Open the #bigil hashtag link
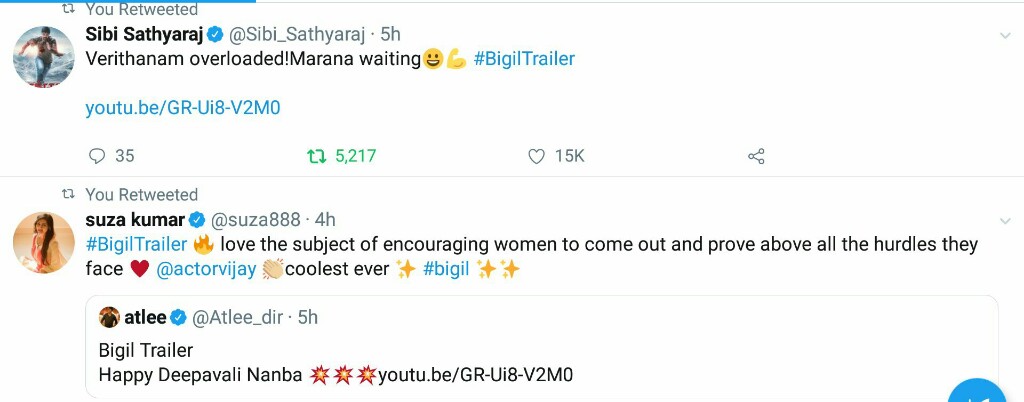 coord(445,269)
